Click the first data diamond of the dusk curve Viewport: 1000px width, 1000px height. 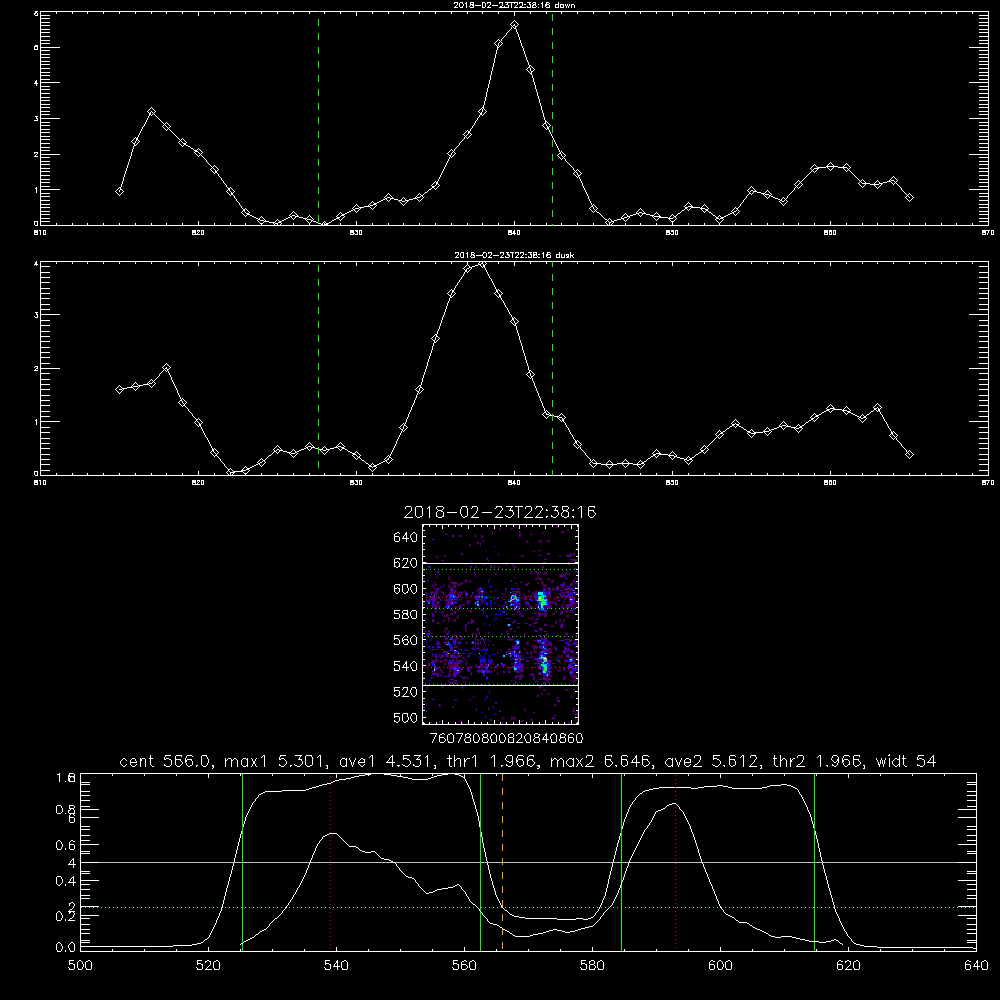[119, 389]
